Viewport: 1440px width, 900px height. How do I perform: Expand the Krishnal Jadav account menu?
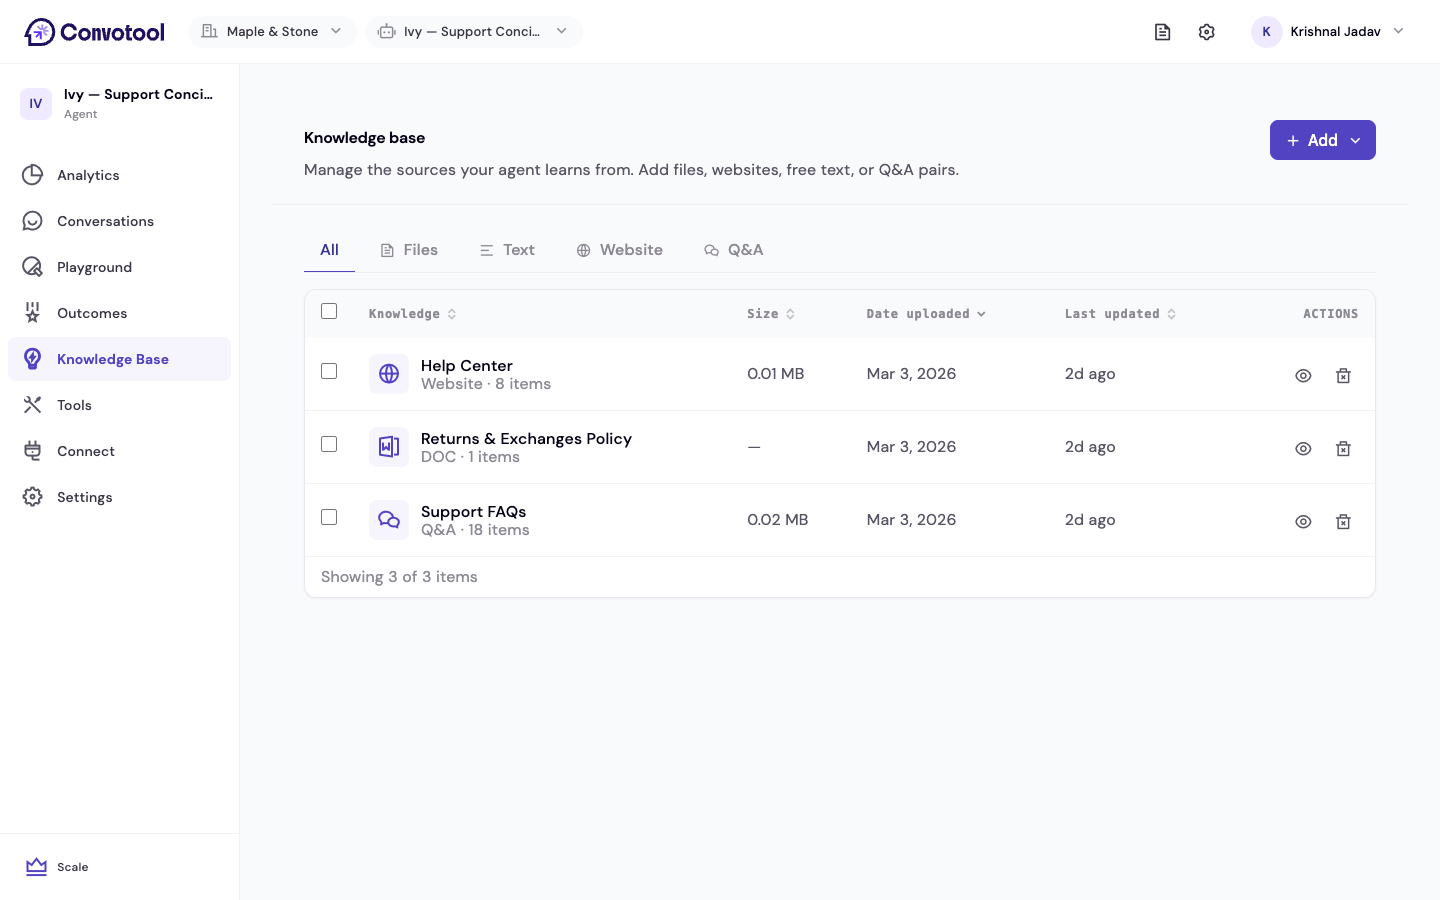tap(1328, 32)
